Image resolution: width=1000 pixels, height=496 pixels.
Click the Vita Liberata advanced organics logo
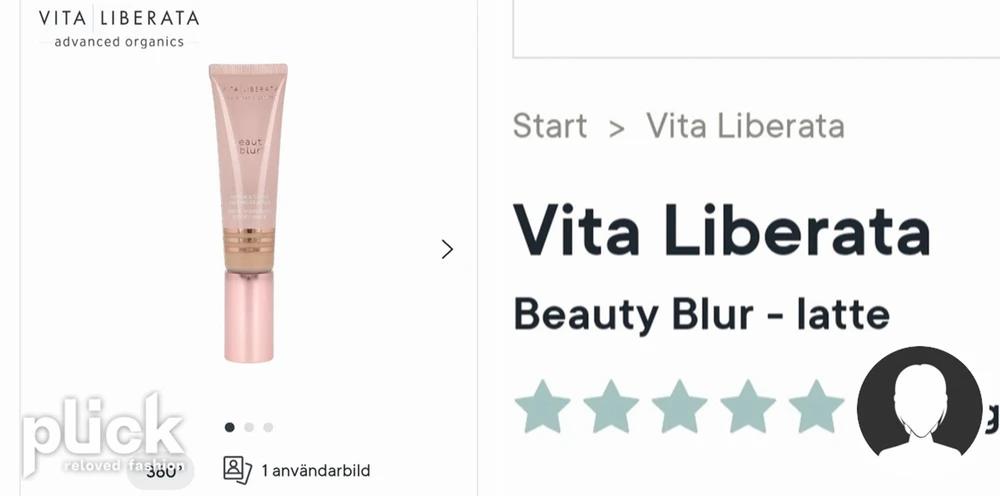coord(119,27)
